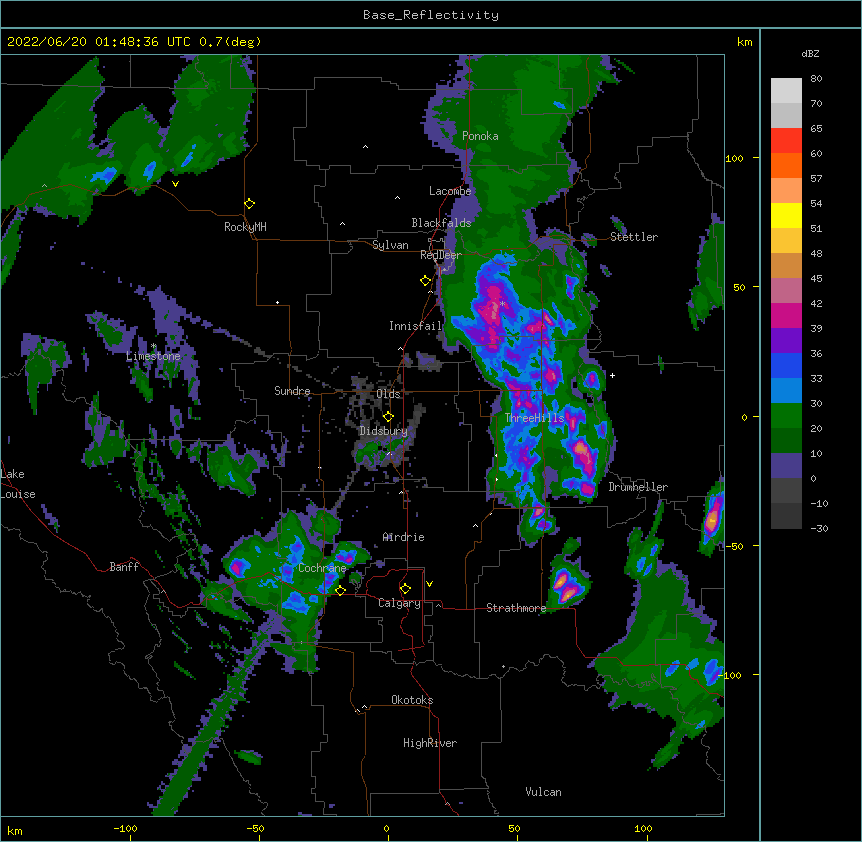Click the Vulcan label
The height and width of the screenshot is (842, 862).
pyautogui.click(x=543, y=792)
